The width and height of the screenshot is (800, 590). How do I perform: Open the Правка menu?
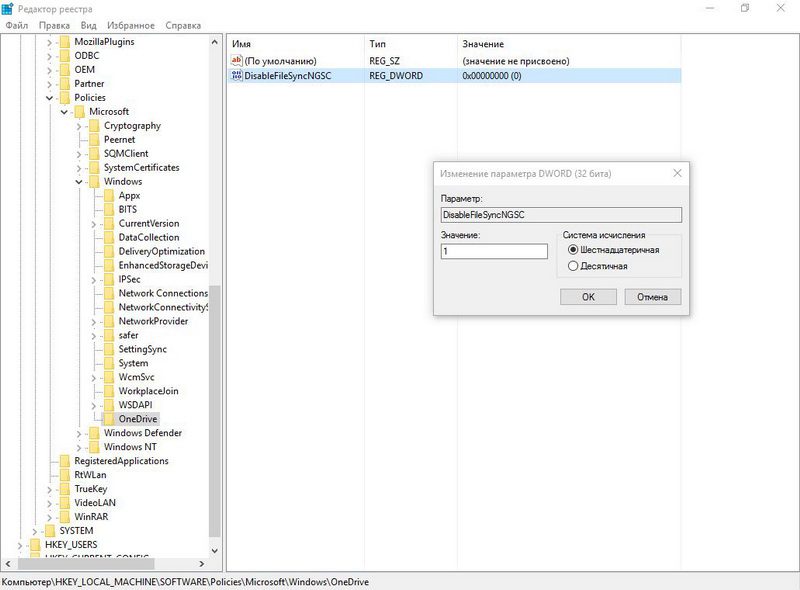click(54, 25)
